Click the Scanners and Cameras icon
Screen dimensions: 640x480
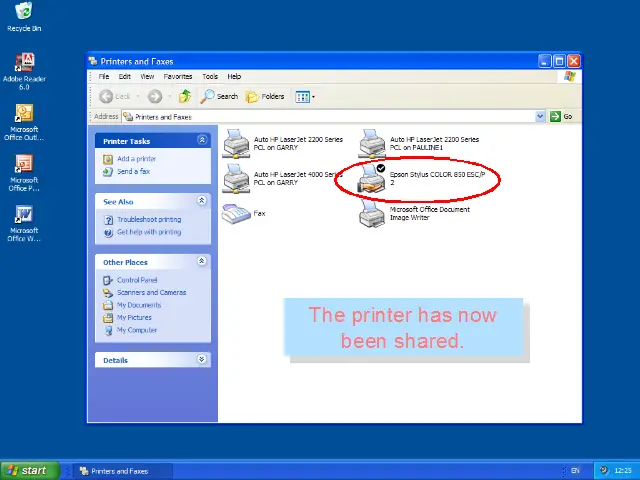(x=108, y=293)
